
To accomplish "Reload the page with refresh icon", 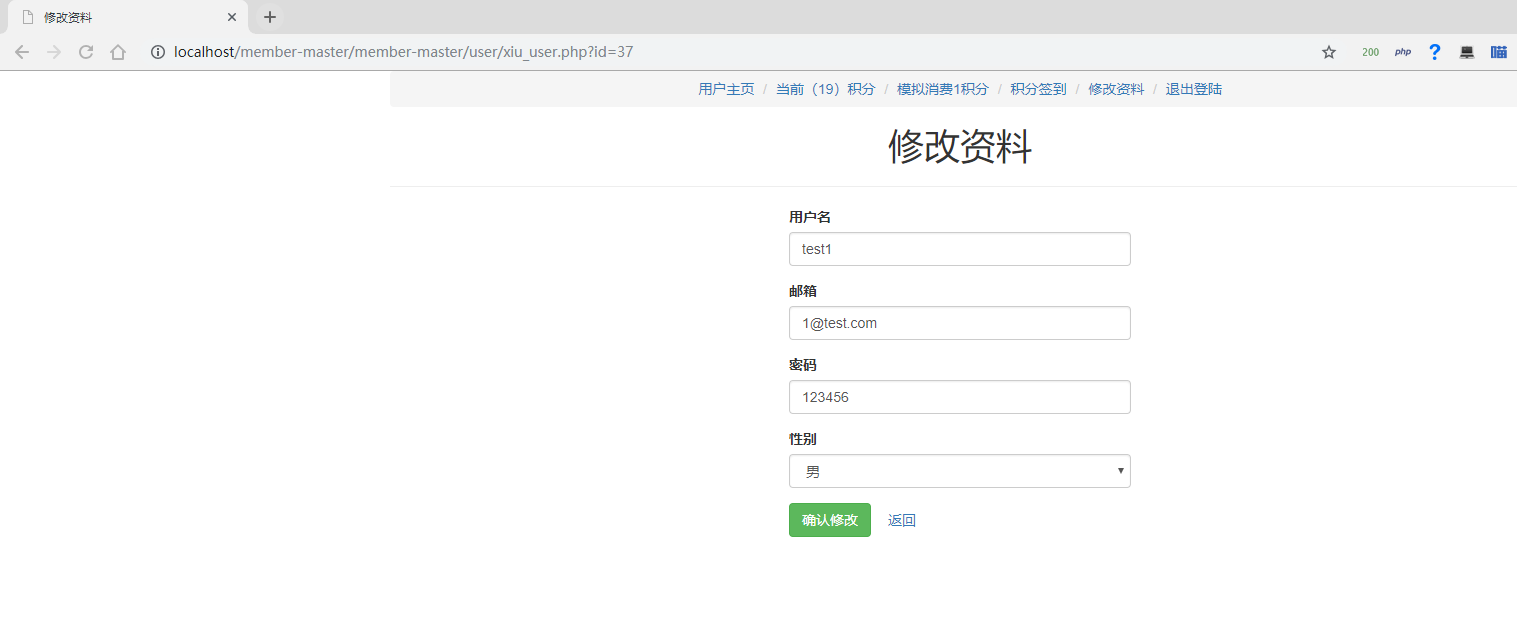I will pyautogui.click(x=86, y=52).
